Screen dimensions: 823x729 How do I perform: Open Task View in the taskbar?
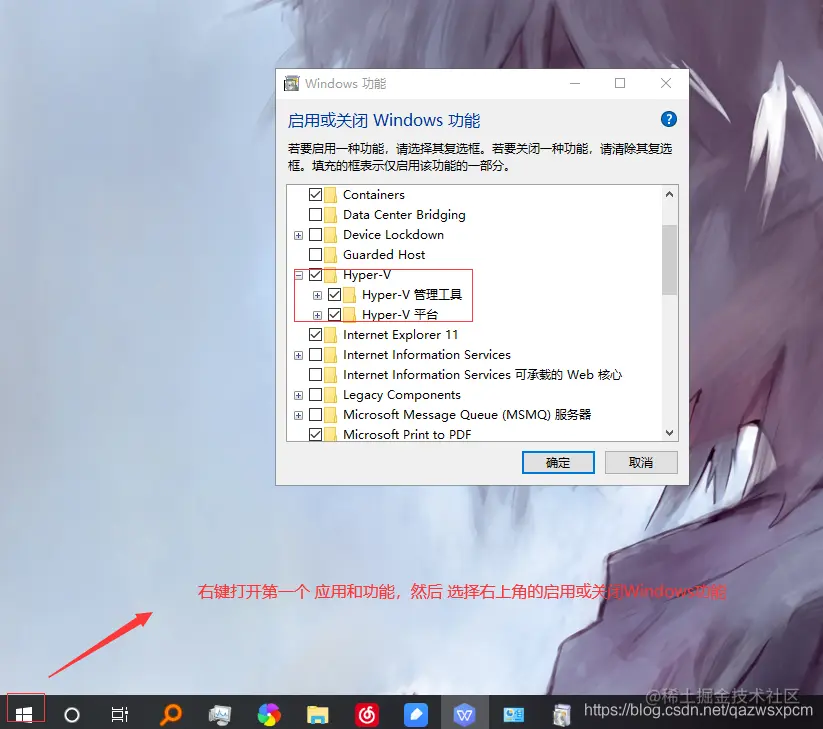pos(120,714)
